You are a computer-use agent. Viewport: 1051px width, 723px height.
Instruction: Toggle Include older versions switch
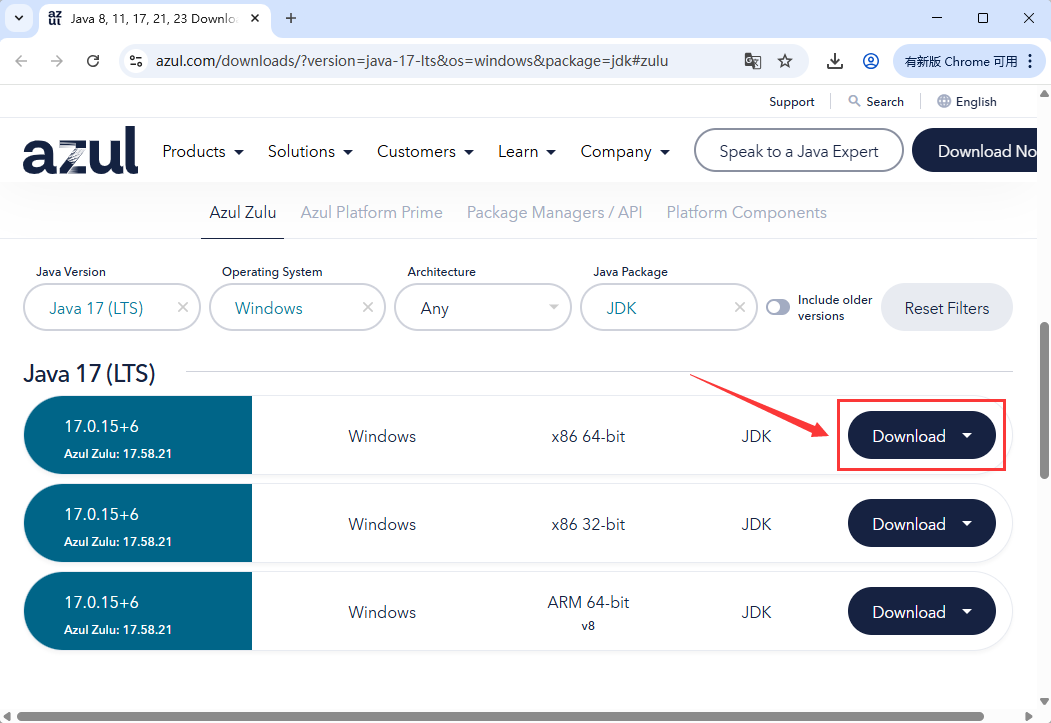pos(778,307)
